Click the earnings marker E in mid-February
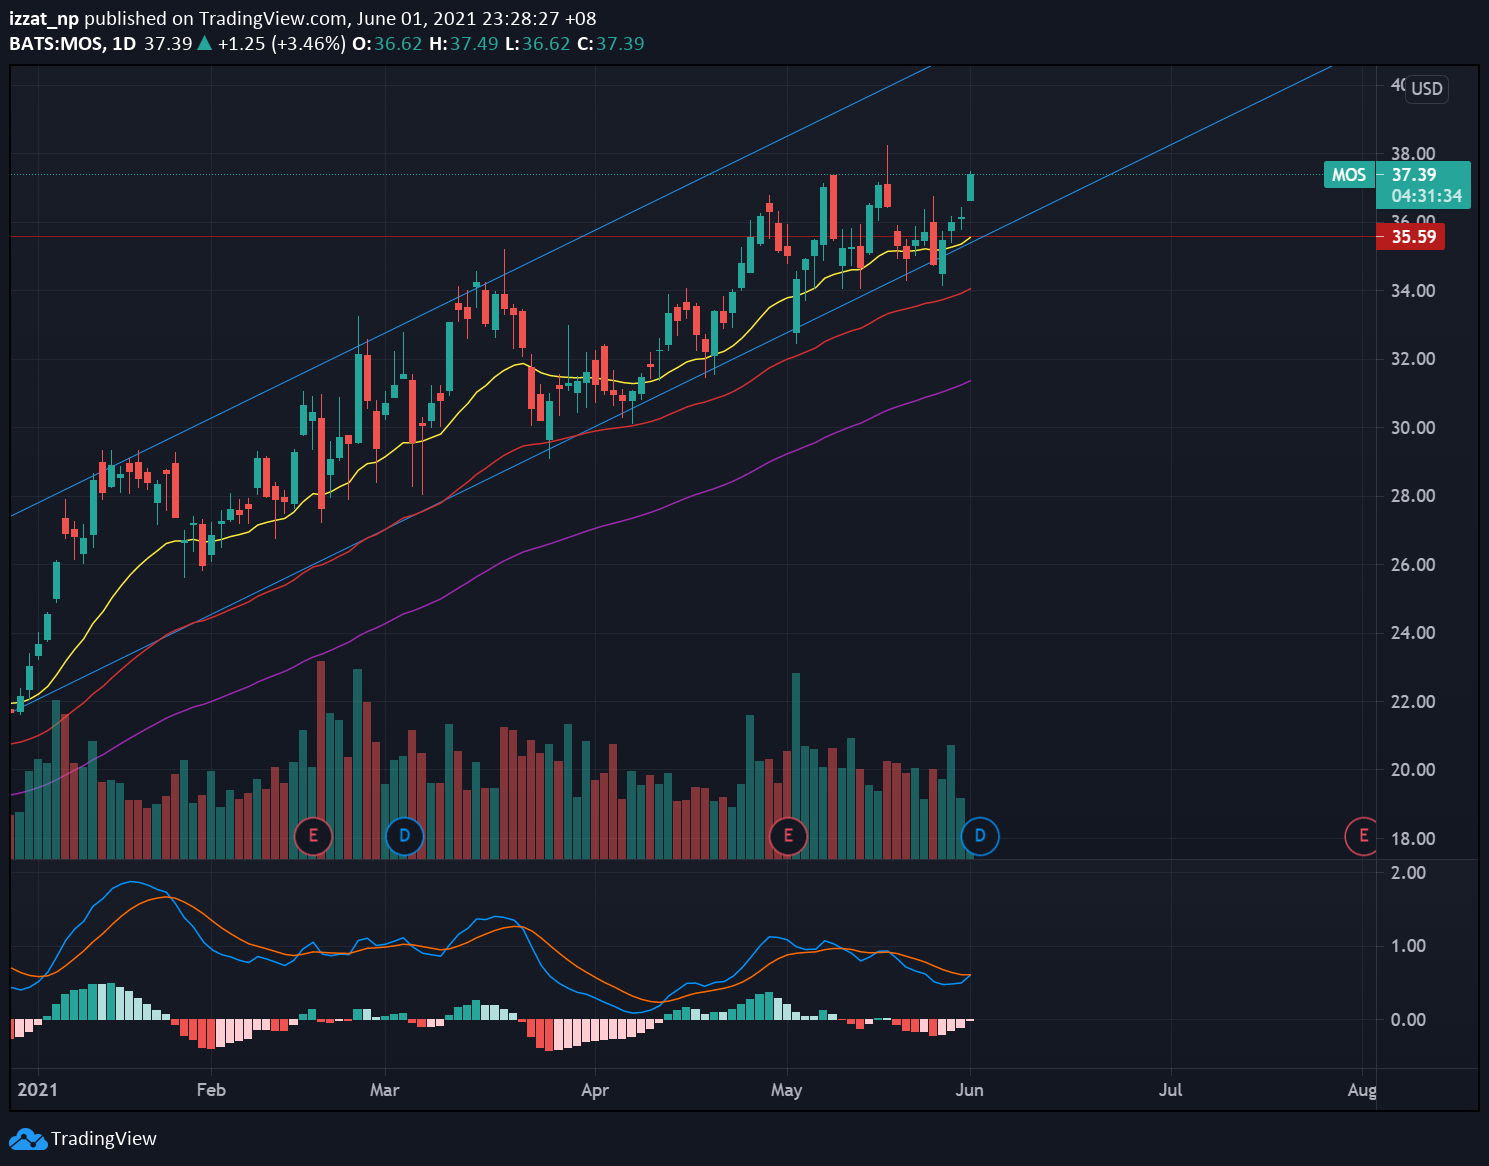This screenshot has height=1166, width=1489. click(313, 836)
